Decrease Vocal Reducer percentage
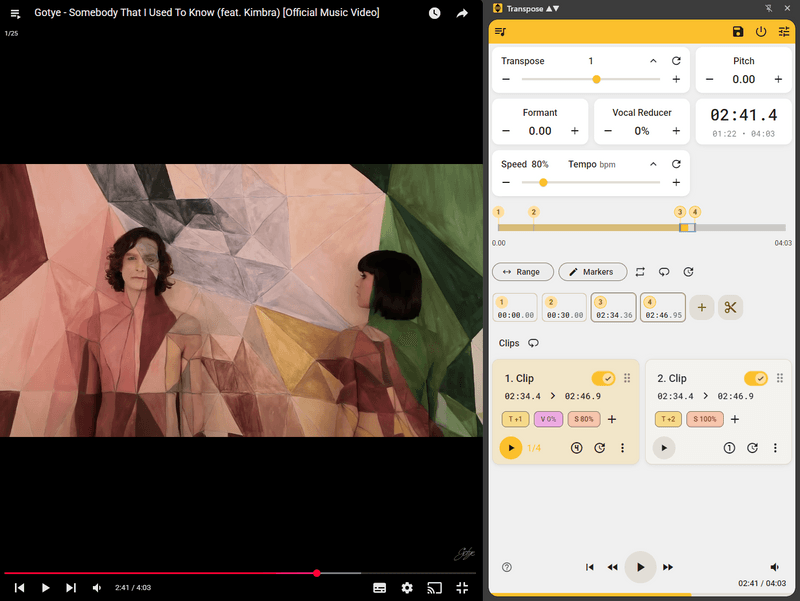Viewport: 800px width, 601px height. [x=608, y=131]
